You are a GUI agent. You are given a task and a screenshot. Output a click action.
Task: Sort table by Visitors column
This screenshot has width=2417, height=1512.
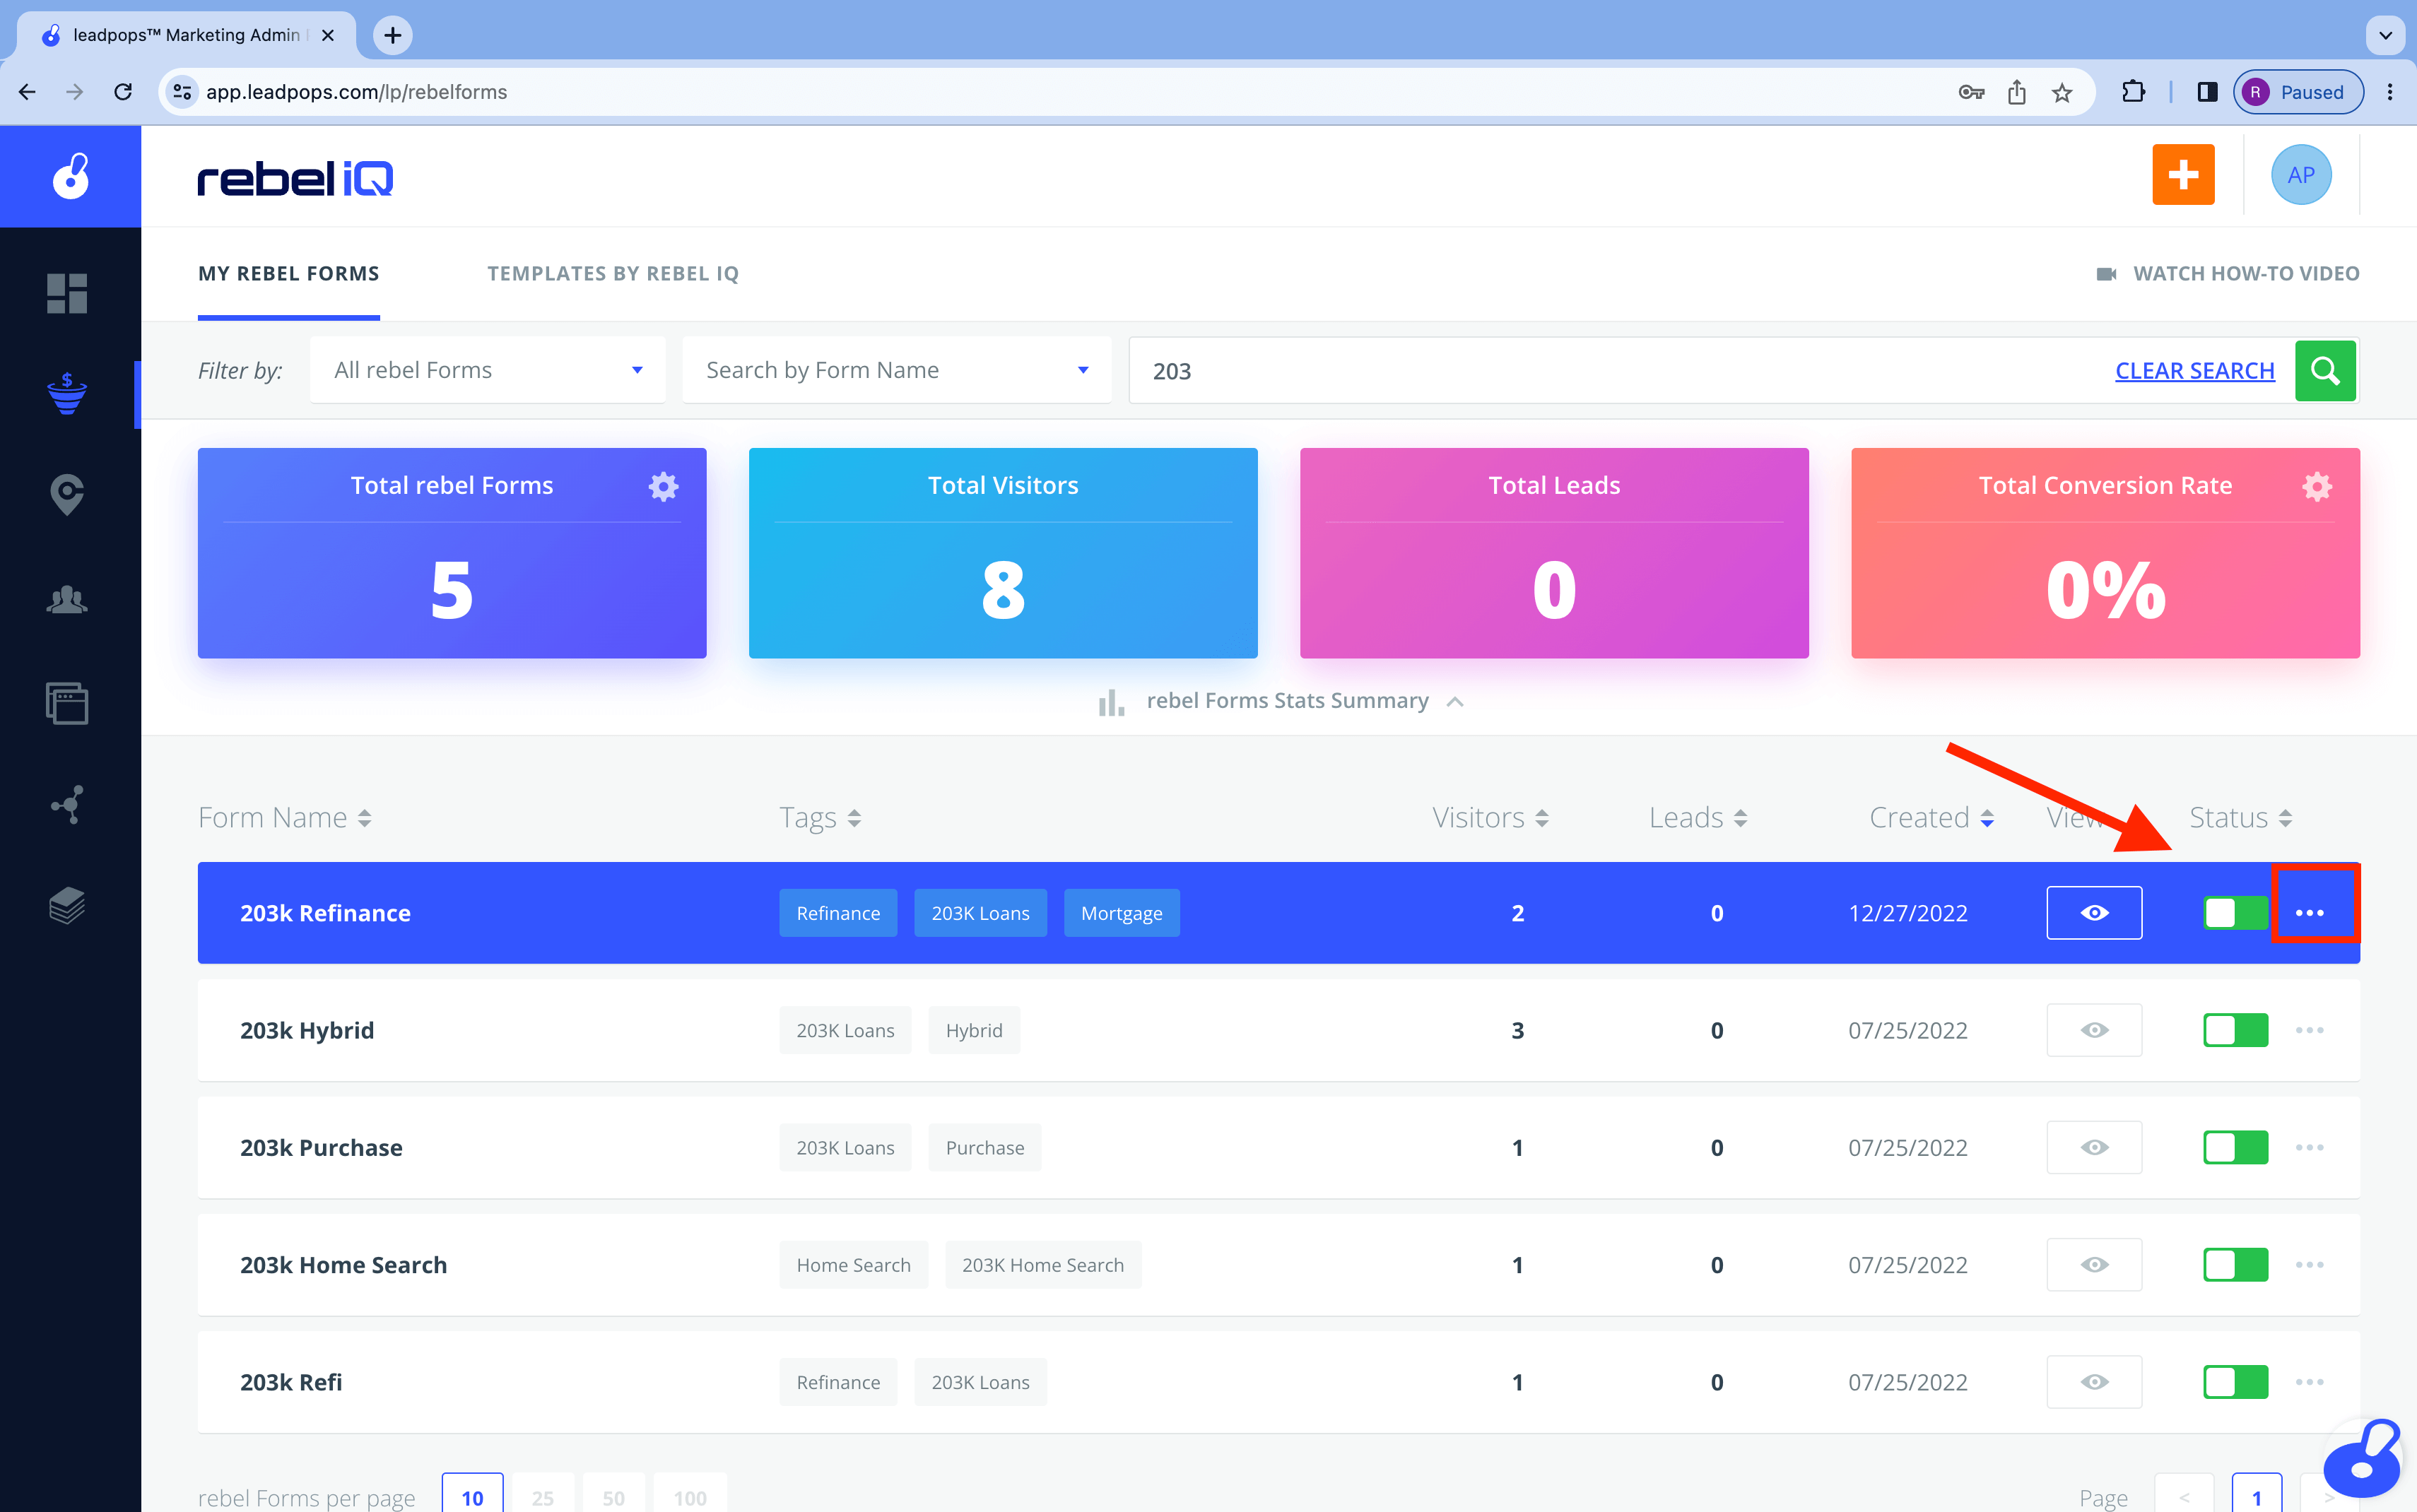point(1490,818)
